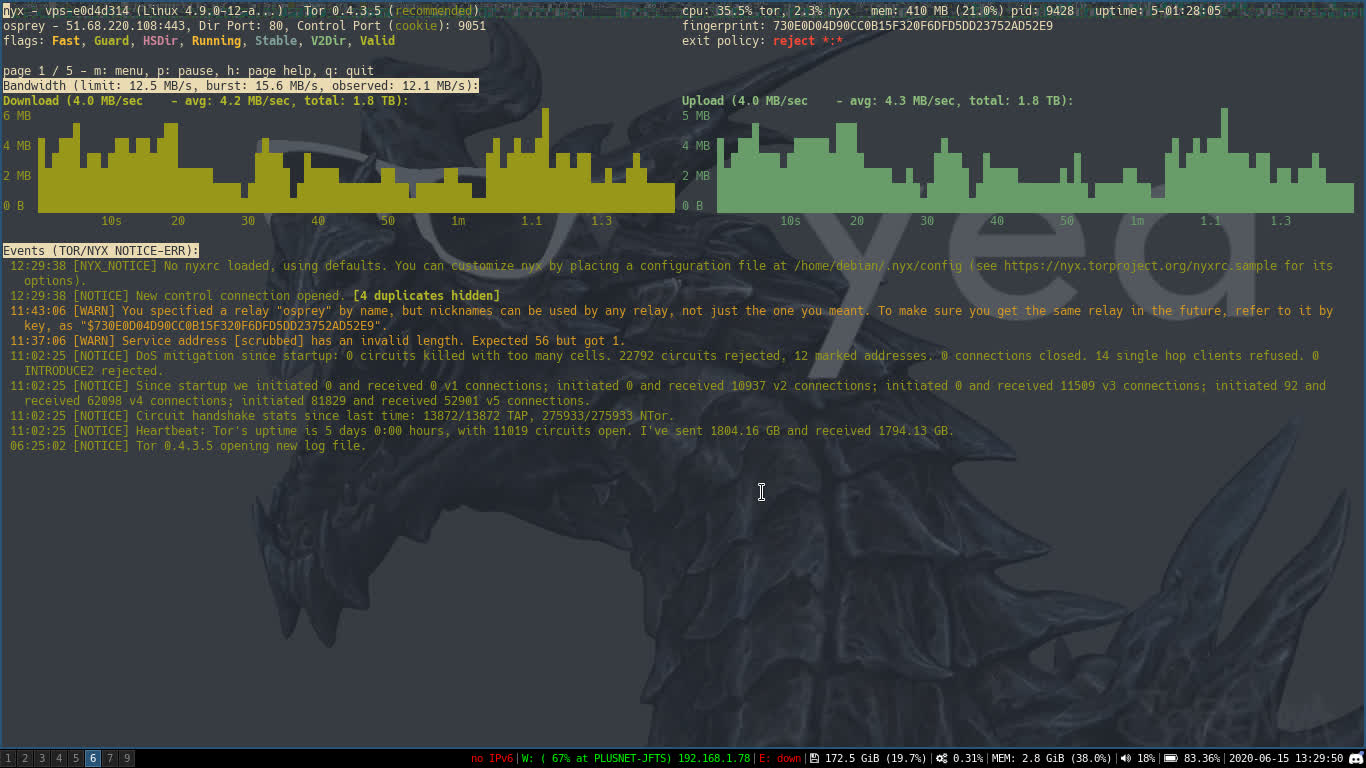Click the 'Guard' relay flag

(x=112, y=41)
